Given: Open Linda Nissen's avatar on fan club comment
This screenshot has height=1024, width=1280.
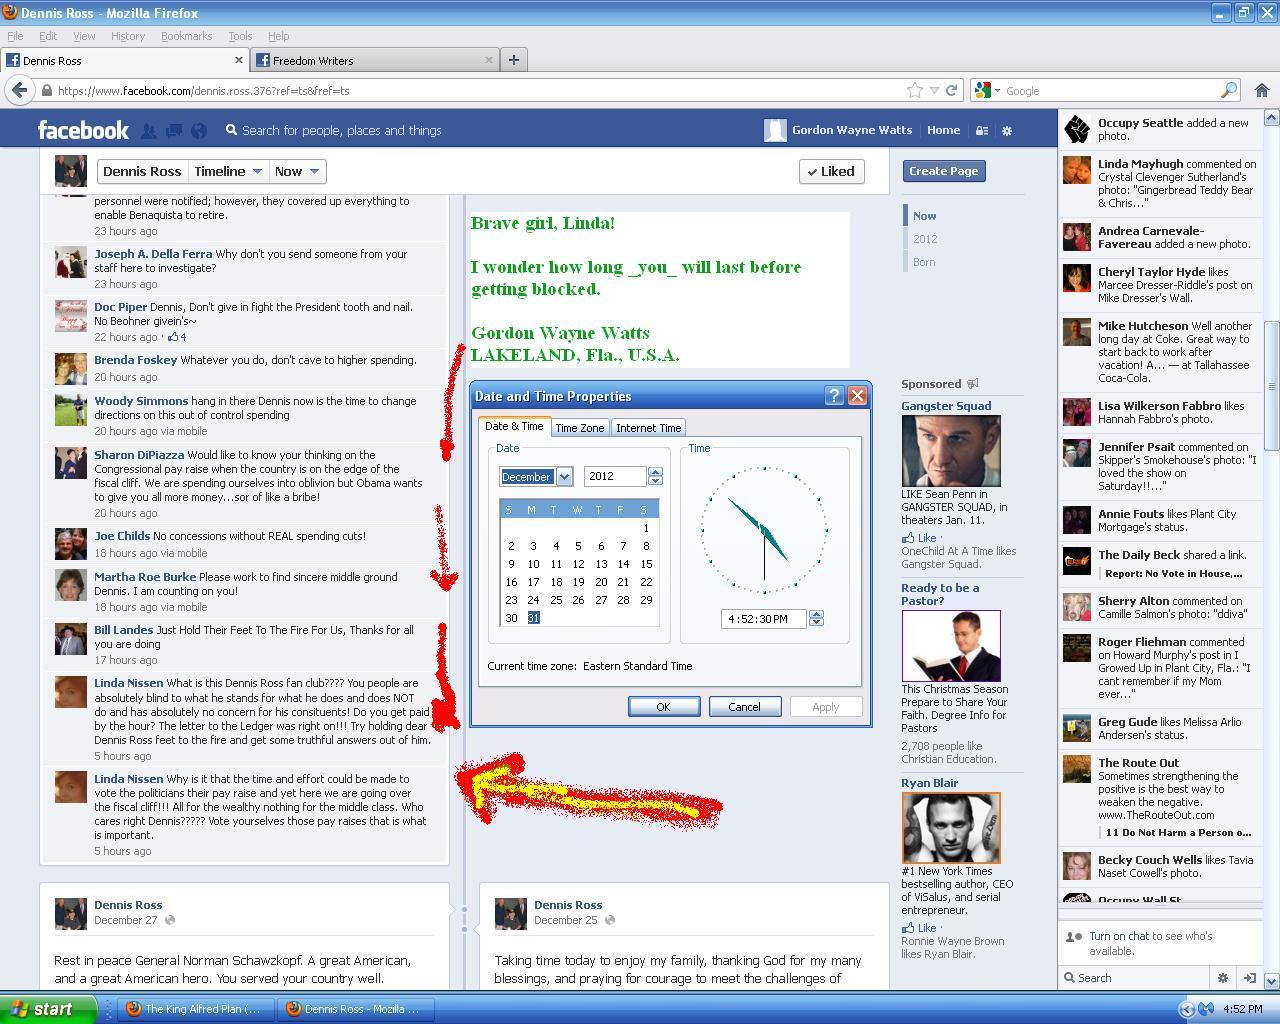Looking at the screenshot, I should click(70, 692).
